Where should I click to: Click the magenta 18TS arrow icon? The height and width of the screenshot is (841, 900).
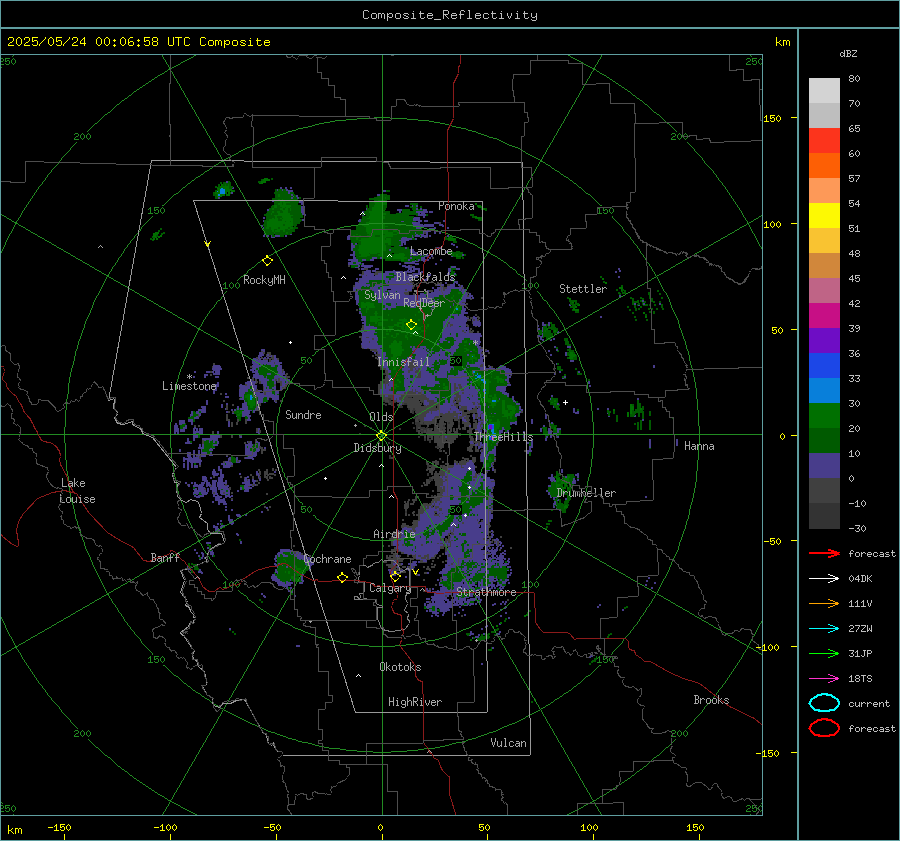(x=824, y=679)
